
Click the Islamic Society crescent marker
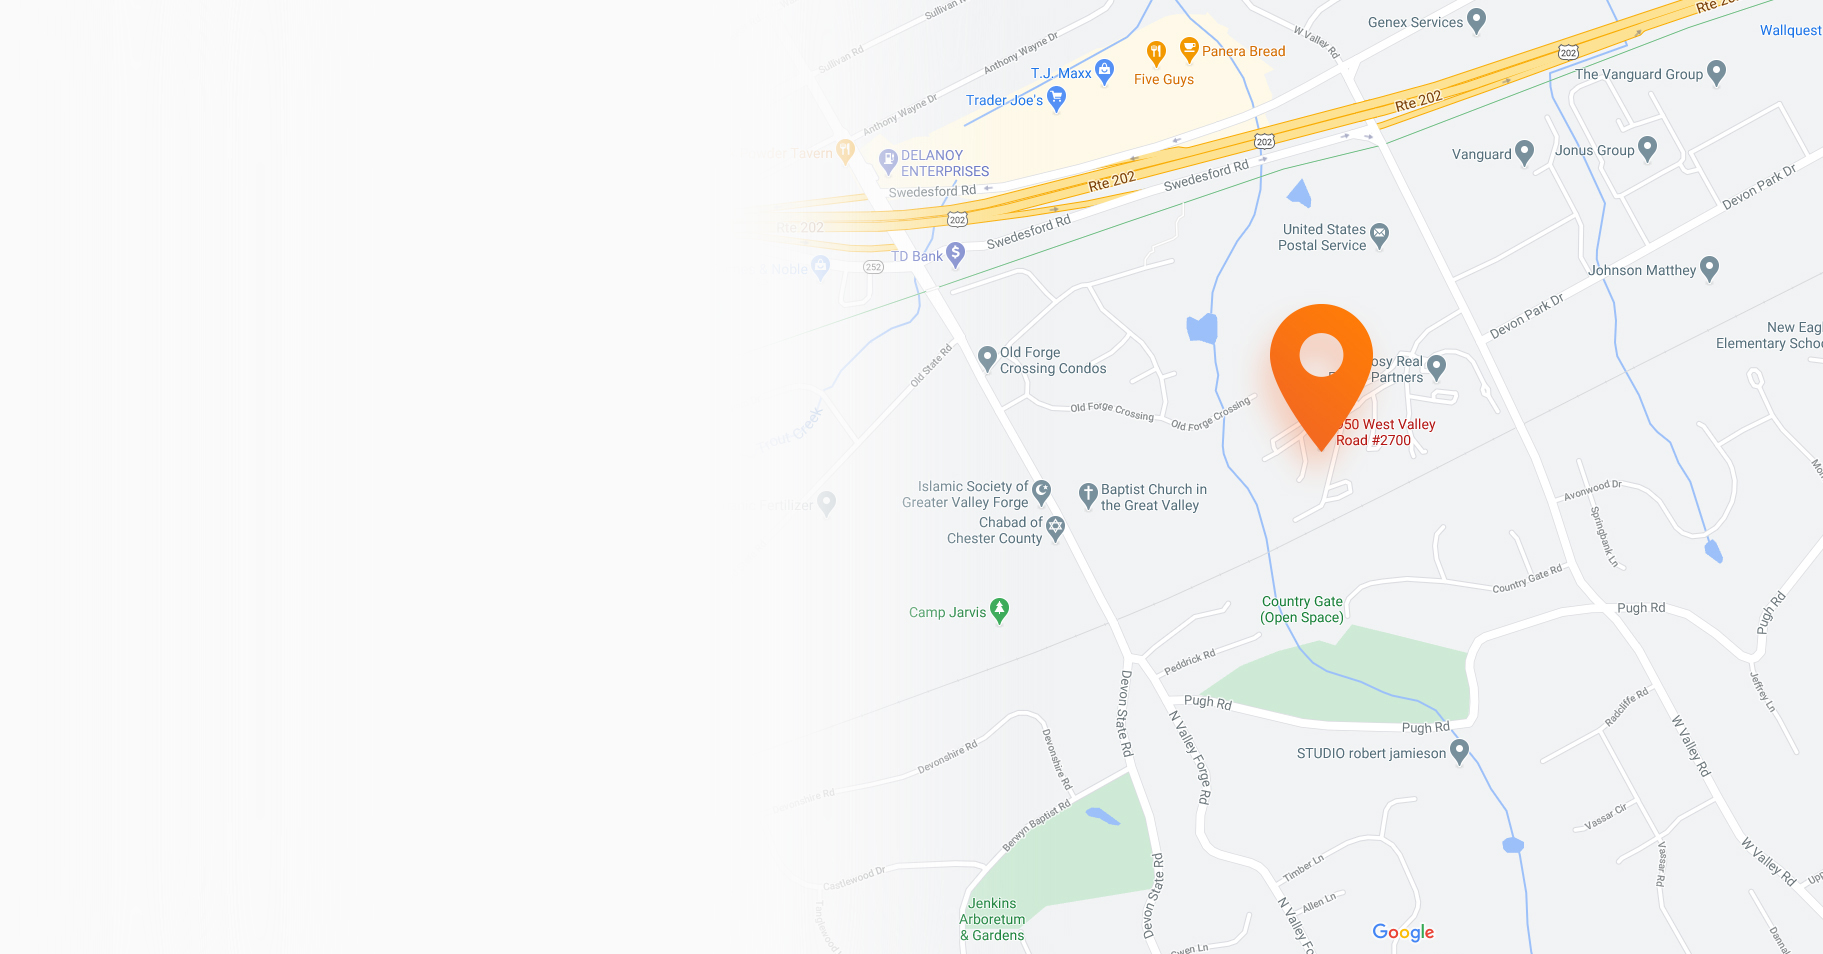(1041, 492)
